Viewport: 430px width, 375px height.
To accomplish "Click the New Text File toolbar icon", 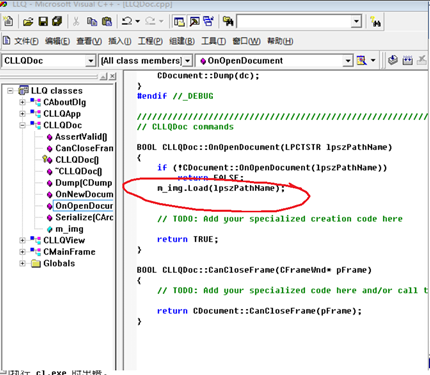I will tap(8, 22).
